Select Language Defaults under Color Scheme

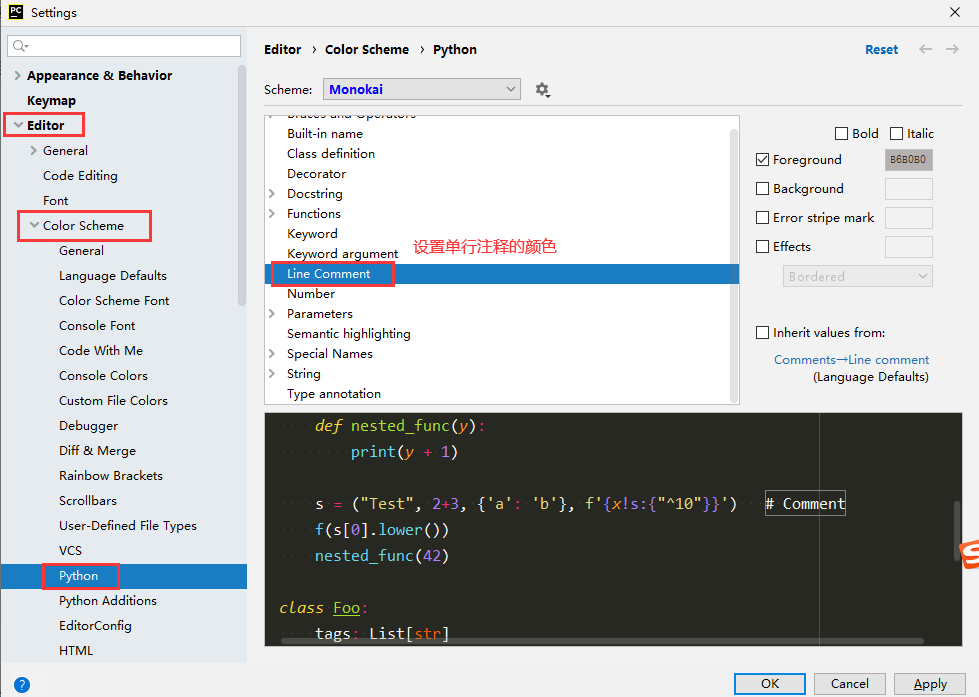point(113,275)
